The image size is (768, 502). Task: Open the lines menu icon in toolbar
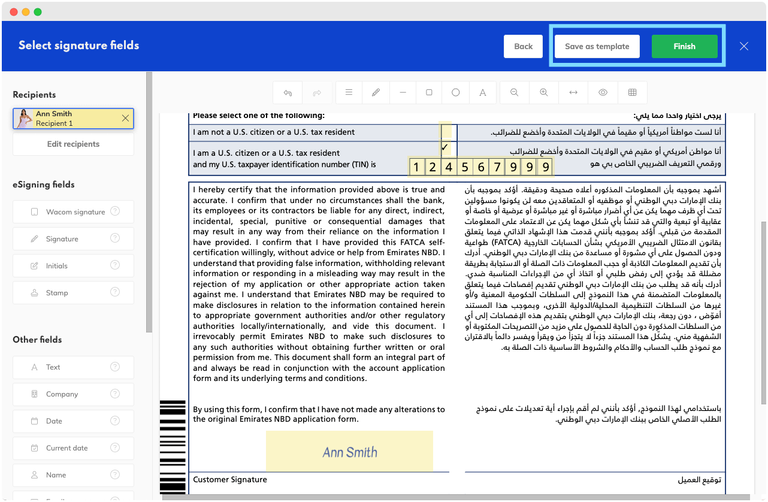pyautogui.click(x=349, y=92)
